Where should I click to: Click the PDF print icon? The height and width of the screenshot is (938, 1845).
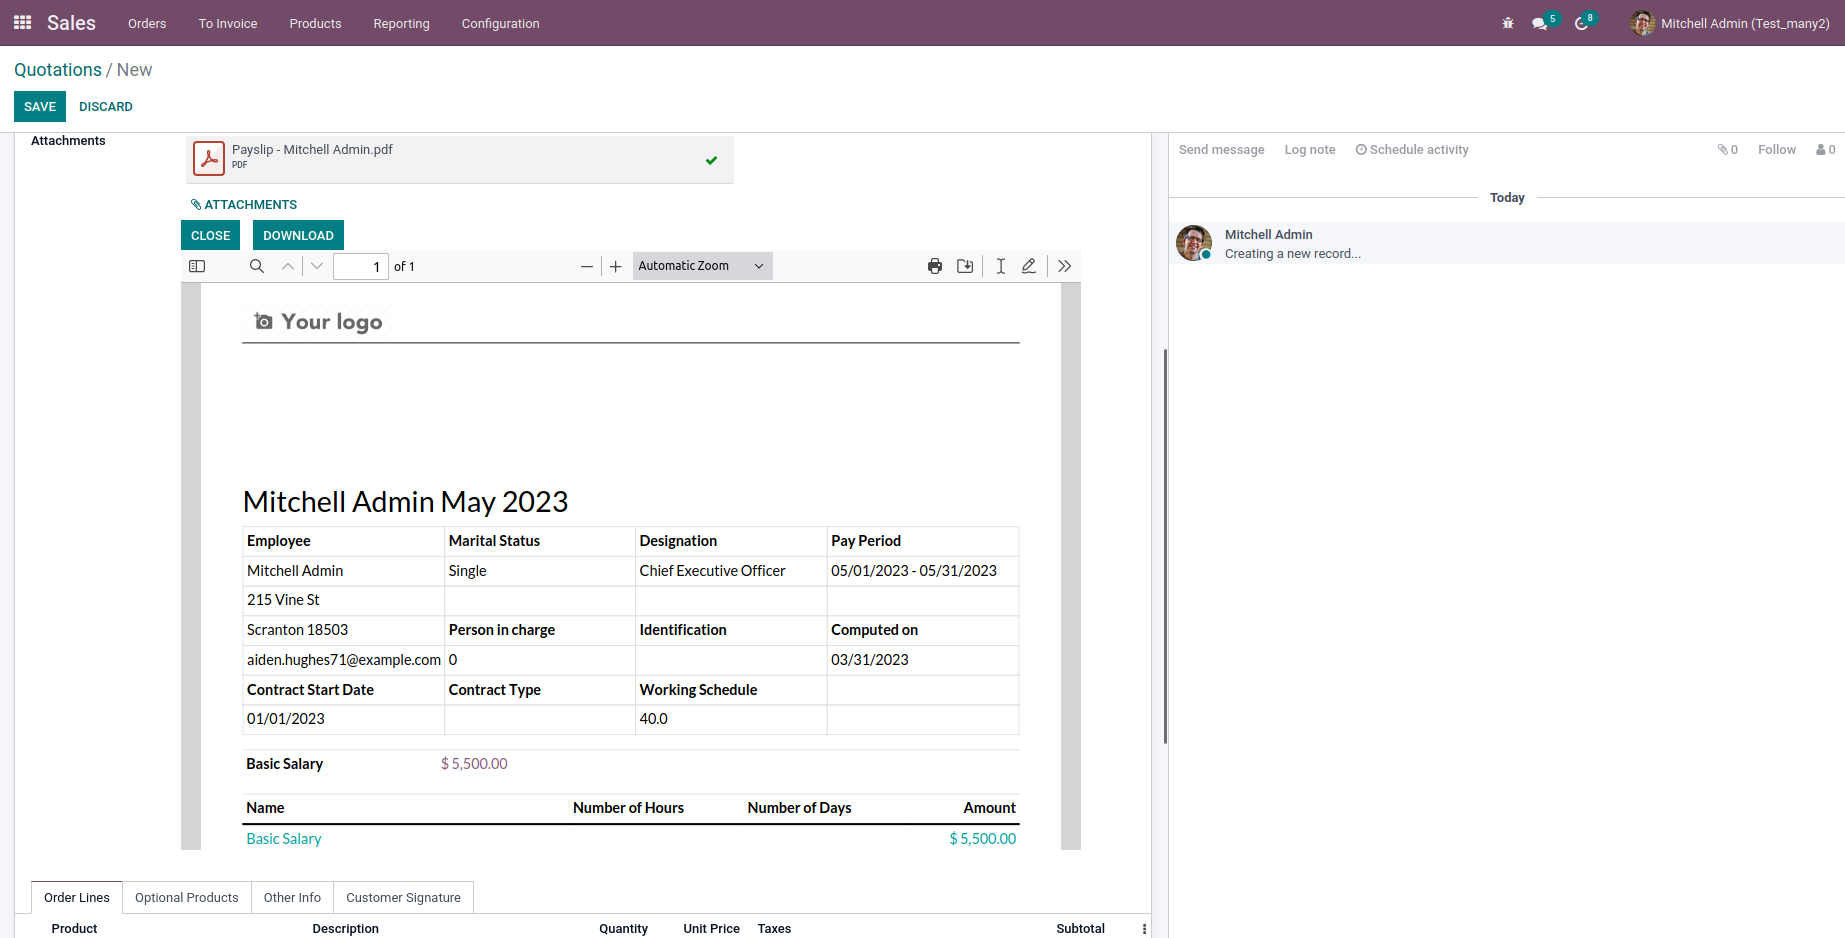pos(934,266)
